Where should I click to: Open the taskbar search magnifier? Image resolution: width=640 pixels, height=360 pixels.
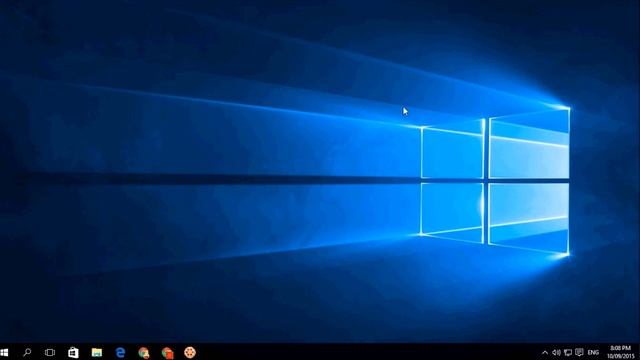click(x=27, y=352)
